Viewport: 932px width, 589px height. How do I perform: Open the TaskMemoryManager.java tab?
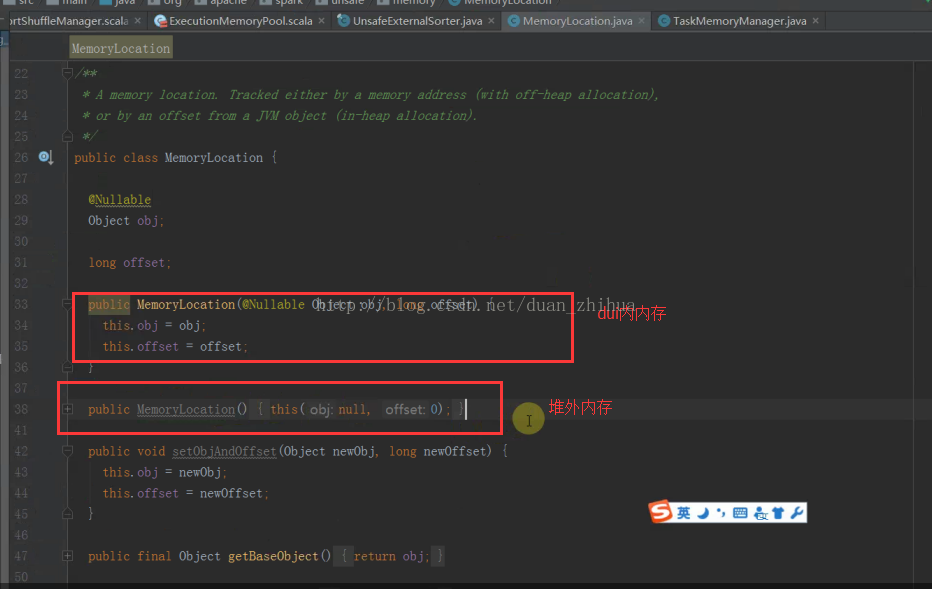click(739, 21)
